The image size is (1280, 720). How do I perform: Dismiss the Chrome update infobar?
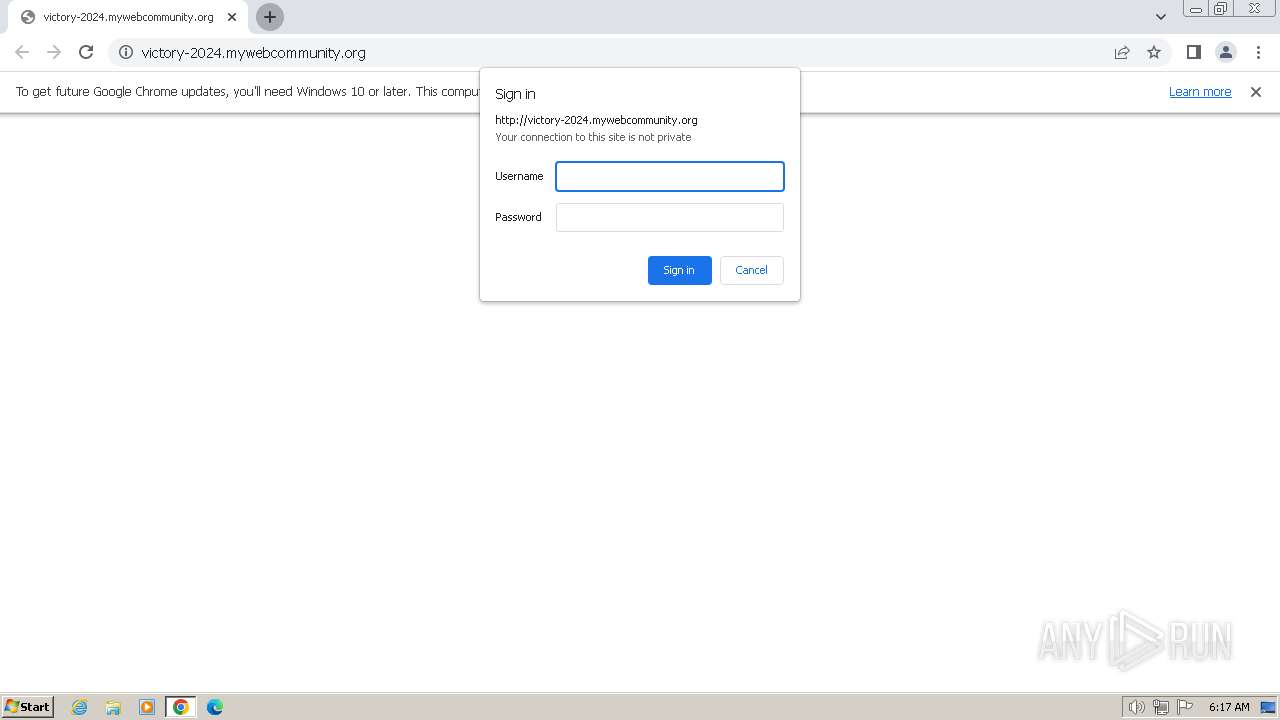pyautogui.click(x=1256, y=91)
